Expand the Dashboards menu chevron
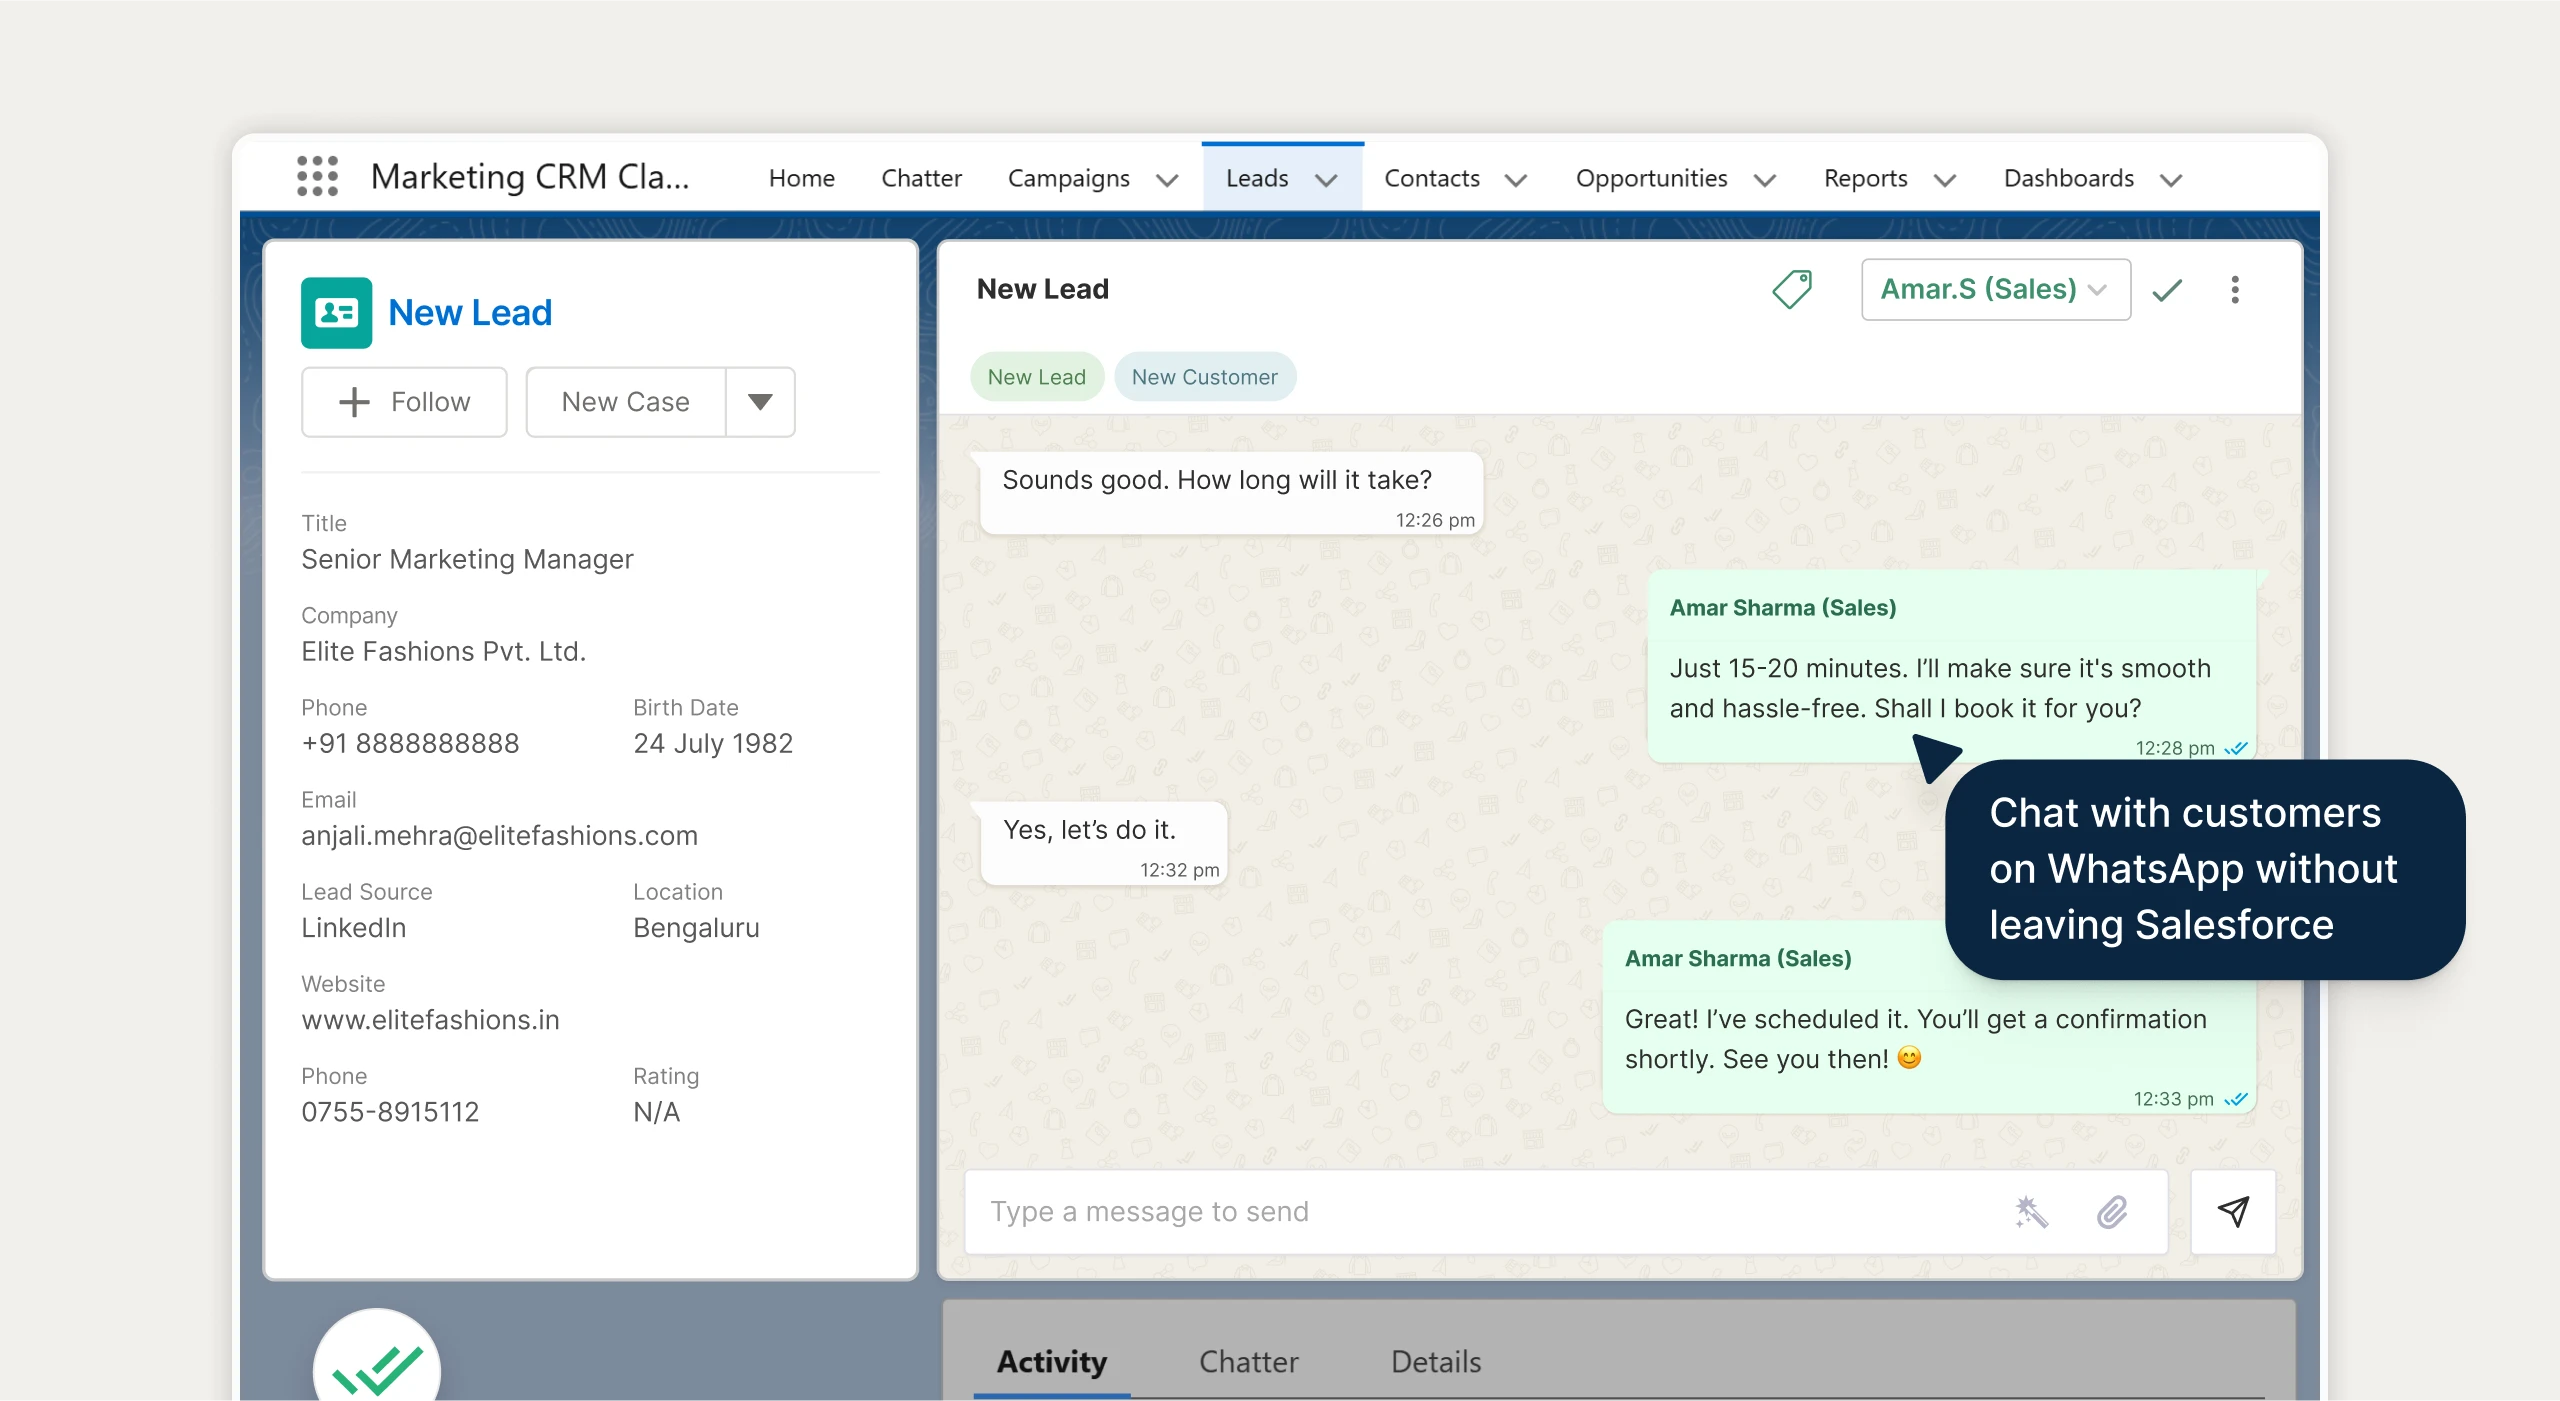The height and width of the screenshot is (1401, 2560). (2170, 180)
